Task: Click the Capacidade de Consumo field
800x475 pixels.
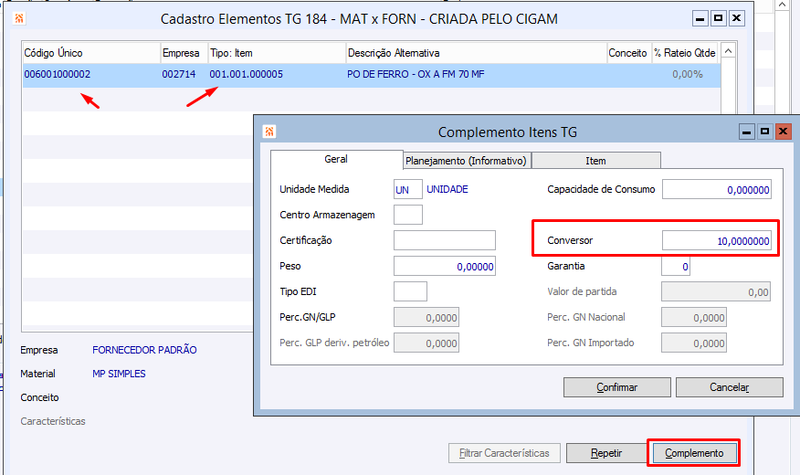Action: [716, 189]
